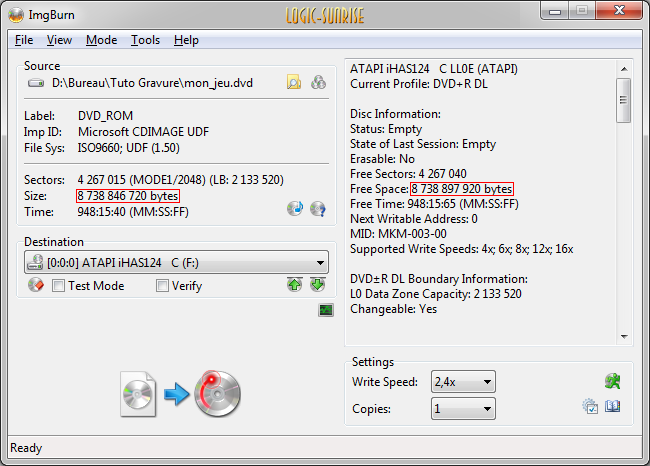Open the graph data display icon
Image resolution: width=650 pixels, height=466 pixels.
tap(326, 310)
